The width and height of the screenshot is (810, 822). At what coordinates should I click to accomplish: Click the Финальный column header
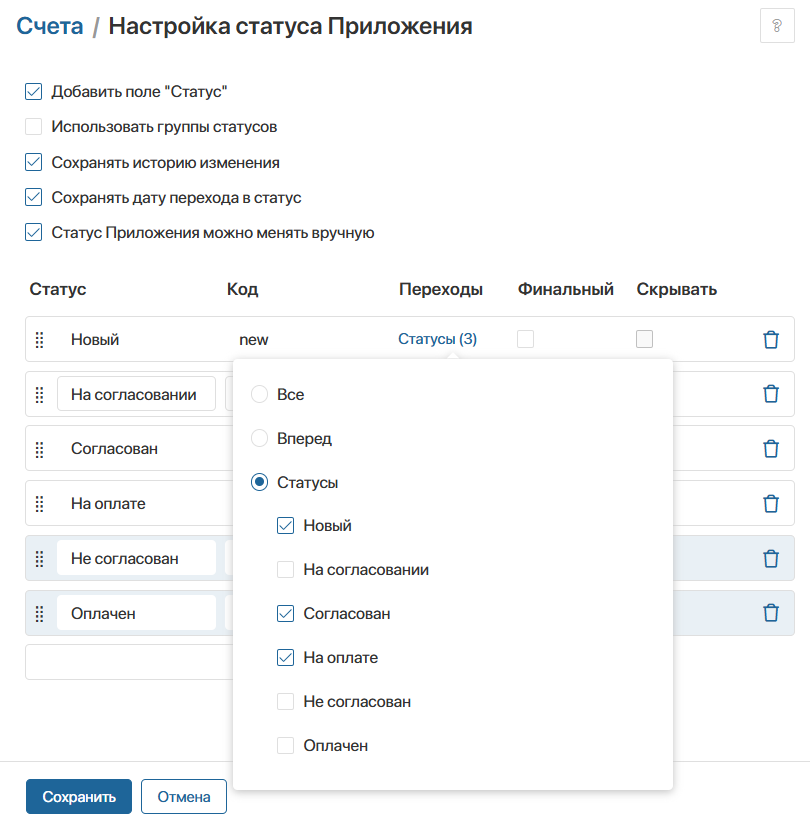(566, 289)
